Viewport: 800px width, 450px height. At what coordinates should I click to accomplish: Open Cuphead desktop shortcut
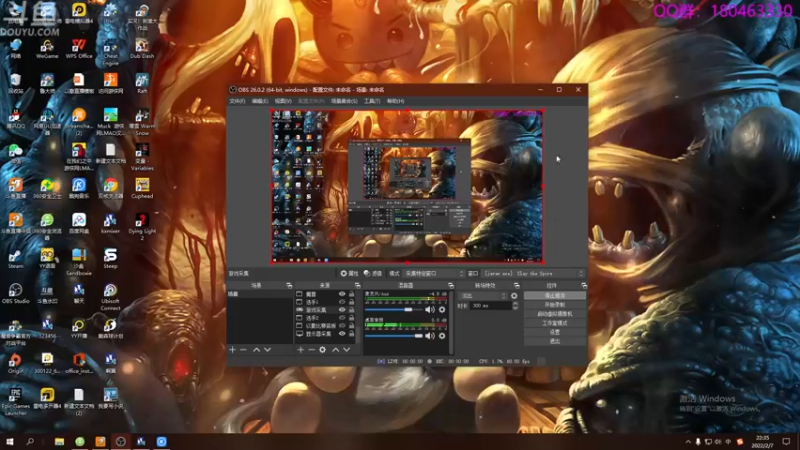(x=142, y=188)
